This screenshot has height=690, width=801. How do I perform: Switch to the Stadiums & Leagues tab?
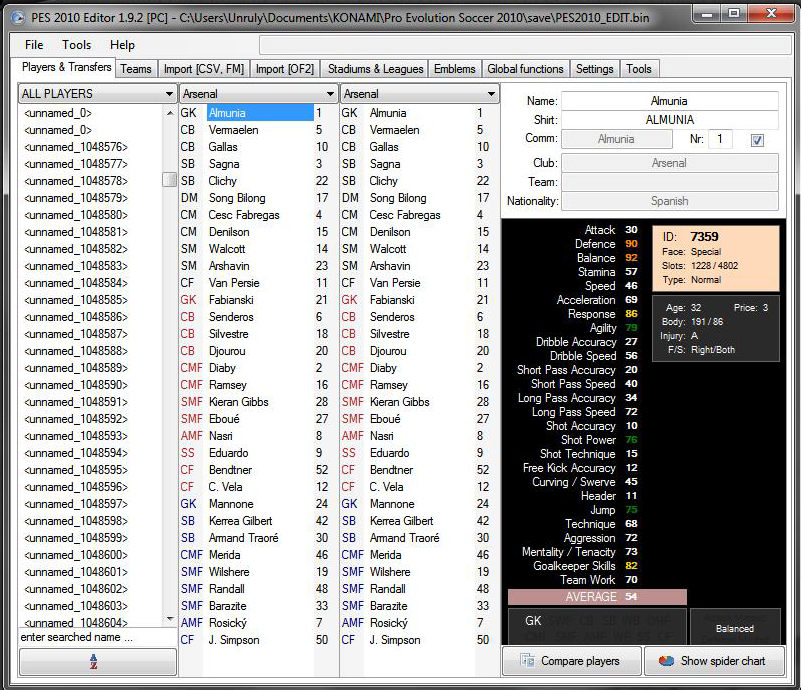click(375, 69)
